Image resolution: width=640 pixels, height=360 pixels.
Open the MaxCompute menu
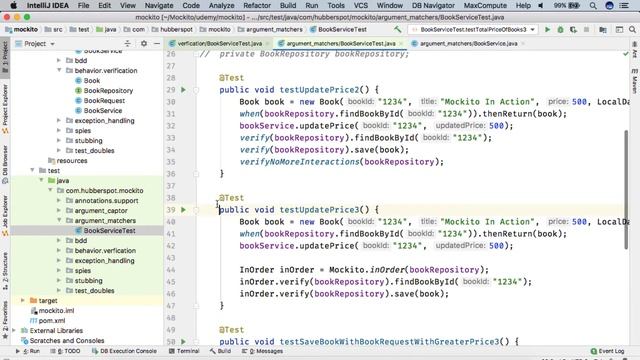click(x=485, y=6)
